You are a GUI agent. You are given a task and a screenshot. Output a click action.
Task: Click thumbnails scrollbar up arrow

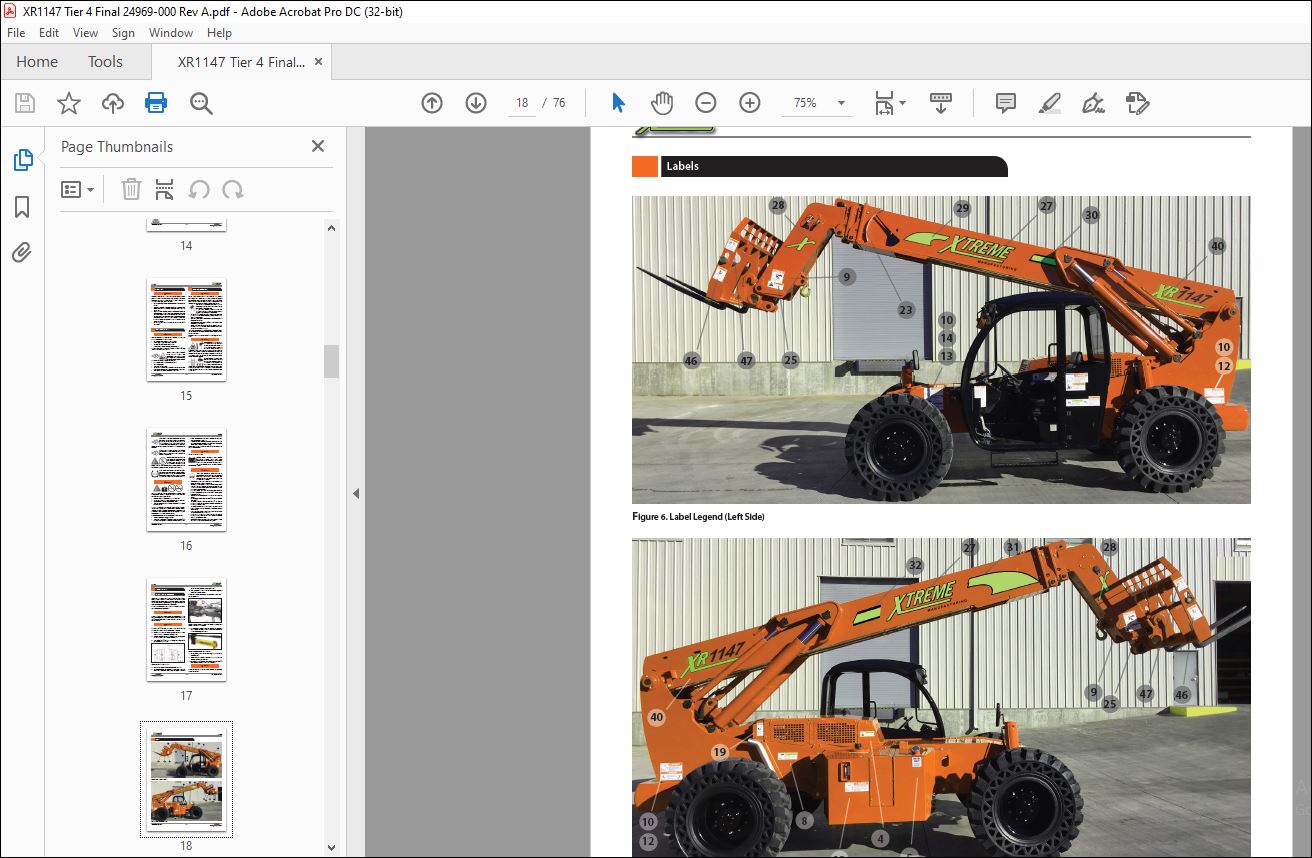click(x=331, y=228)
